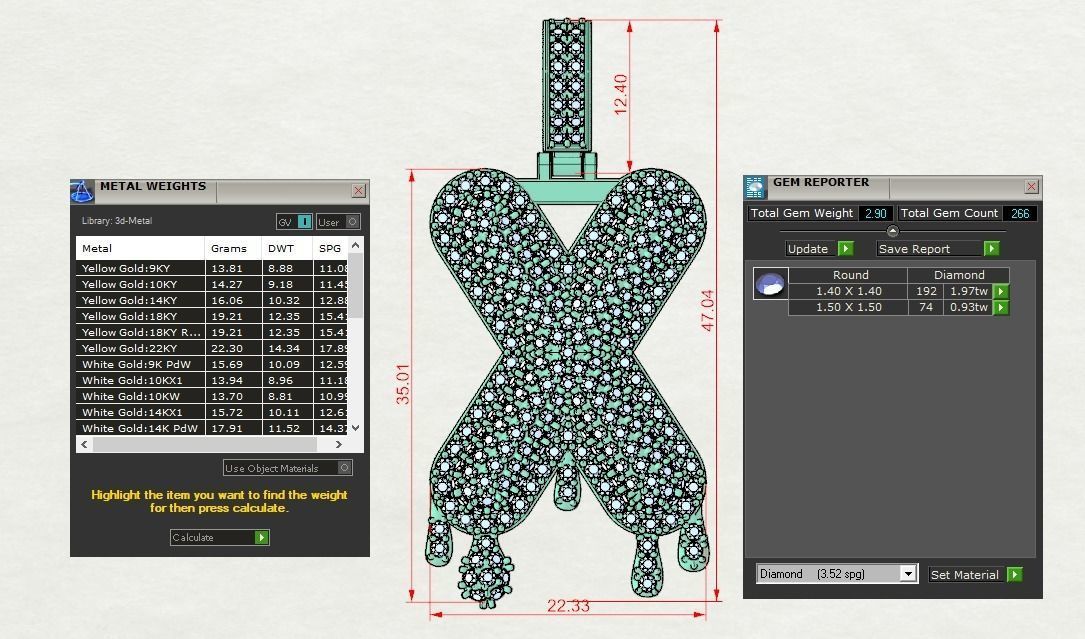Click the metal list scroll down arrow
Screen dimensions: 1085x639
pyautogui.click(x=356, y=428)
